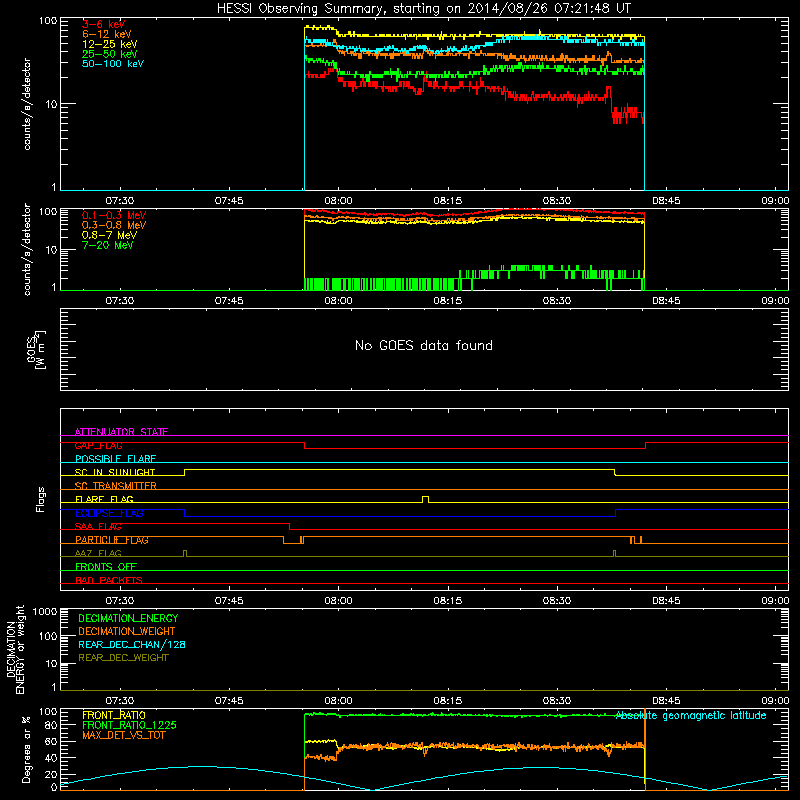The image size is (800, 800).
Task: Select the SAA_FLAG label
Action: click(x=98, y=527)
